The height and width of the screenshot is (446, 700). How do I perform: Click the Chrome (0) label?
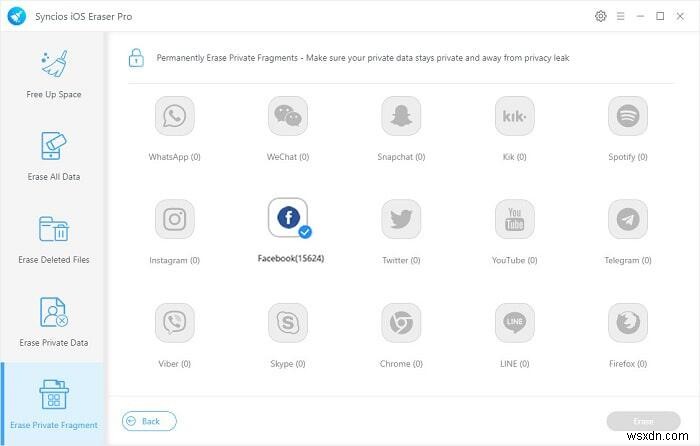point(401,364)
